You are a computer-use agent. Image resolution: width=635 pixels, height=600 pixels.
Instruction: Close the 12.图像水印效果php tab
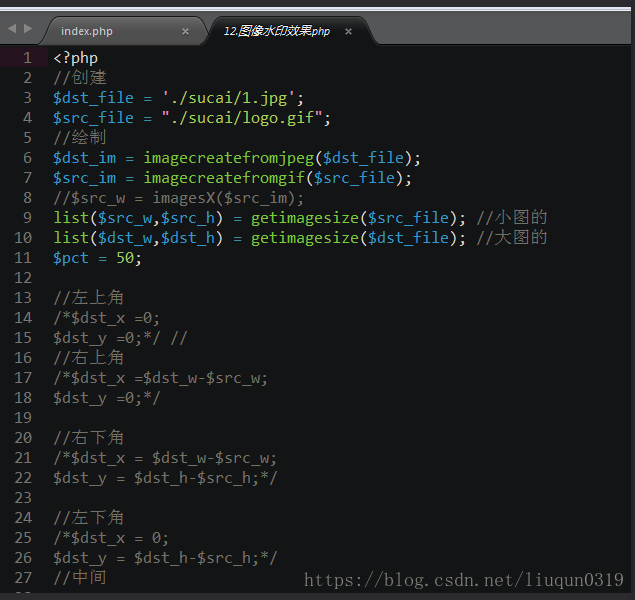pos(348,32)
